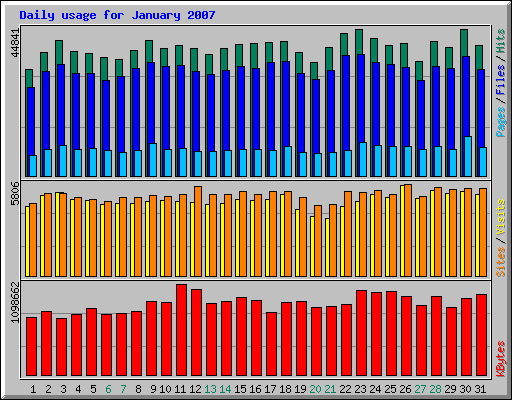Click the orange Sites bar for day 26
Screen dimensions: 512x400
point(408,230)
